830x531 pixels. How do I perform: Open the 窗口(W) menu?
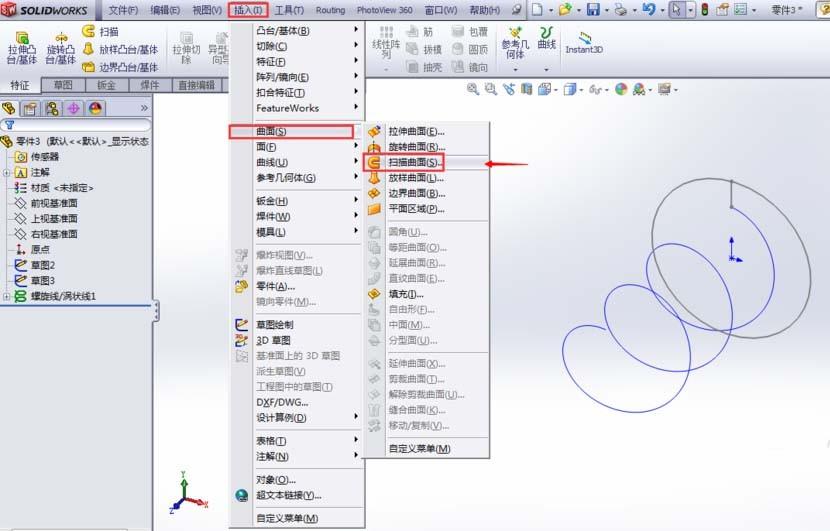pyautogui.click(x=441, y=10)
